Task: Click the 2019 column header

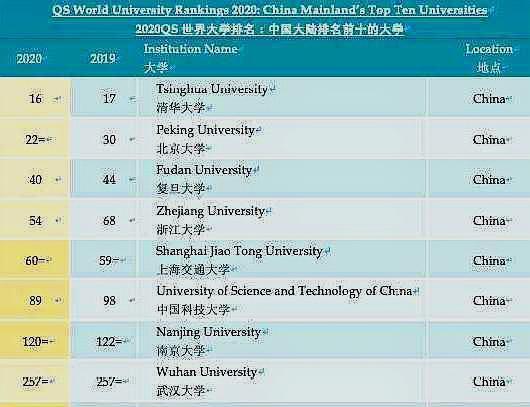Action: pyautogui.click(x=103, y=59)
